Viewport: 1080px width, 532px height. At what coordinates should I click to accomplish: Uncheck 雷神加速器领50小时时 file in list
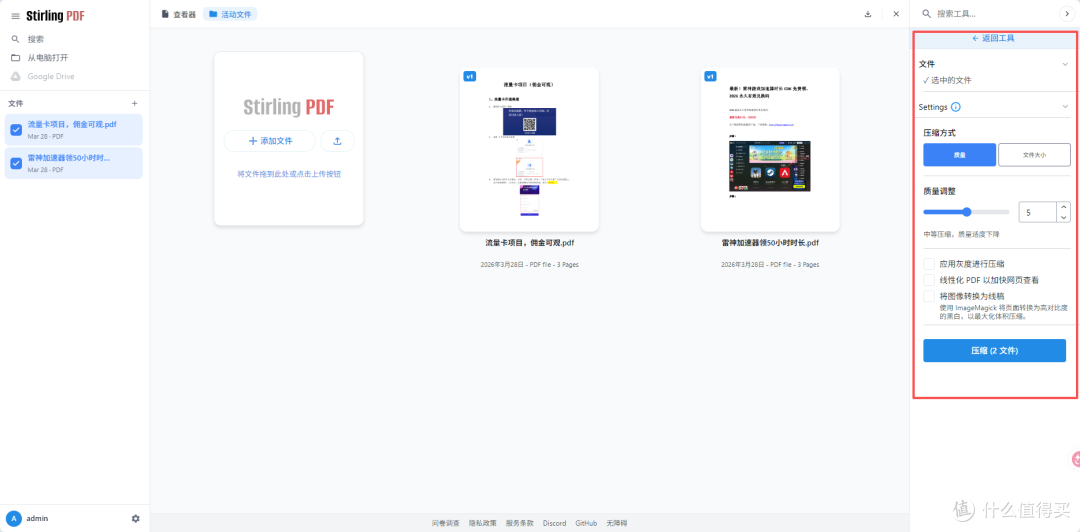16,163
